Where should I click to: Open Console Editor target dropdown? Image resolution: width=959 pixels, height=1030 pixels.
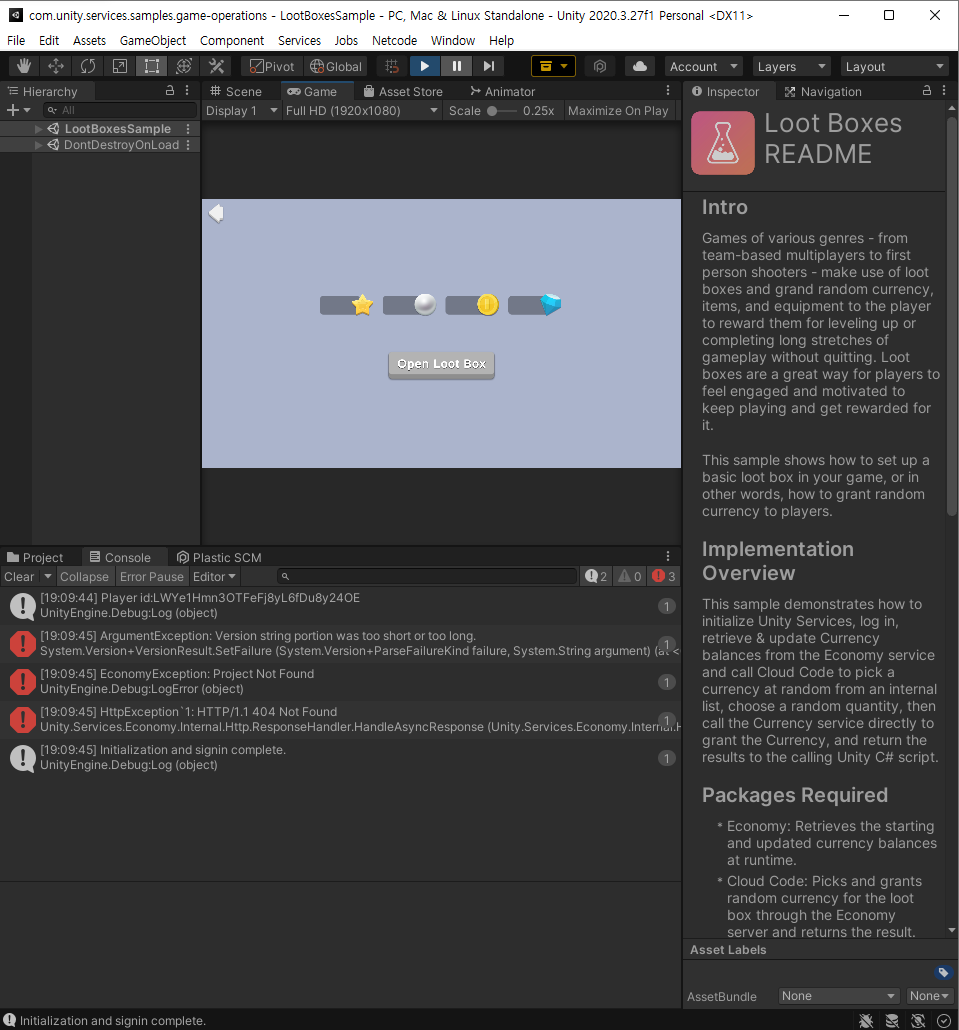coord(214,576)
